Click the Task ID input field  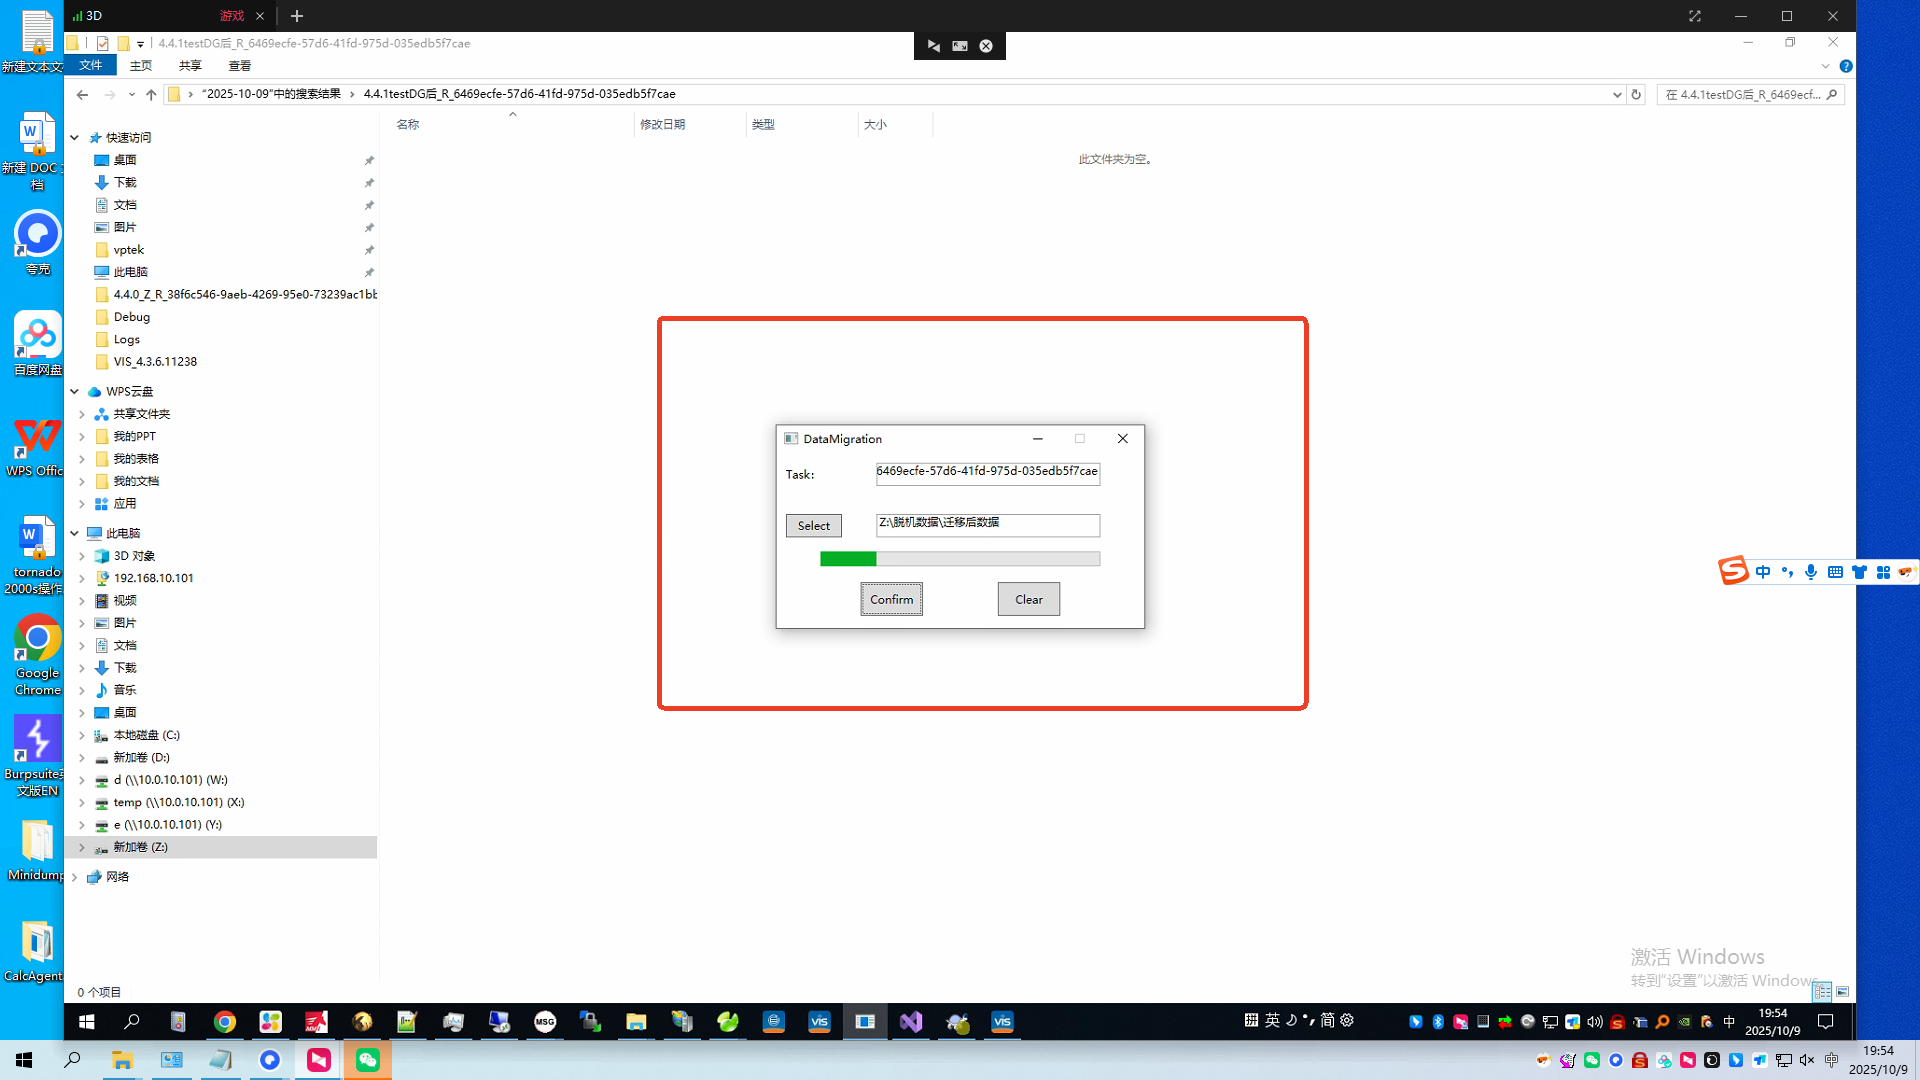click(987, 473)
